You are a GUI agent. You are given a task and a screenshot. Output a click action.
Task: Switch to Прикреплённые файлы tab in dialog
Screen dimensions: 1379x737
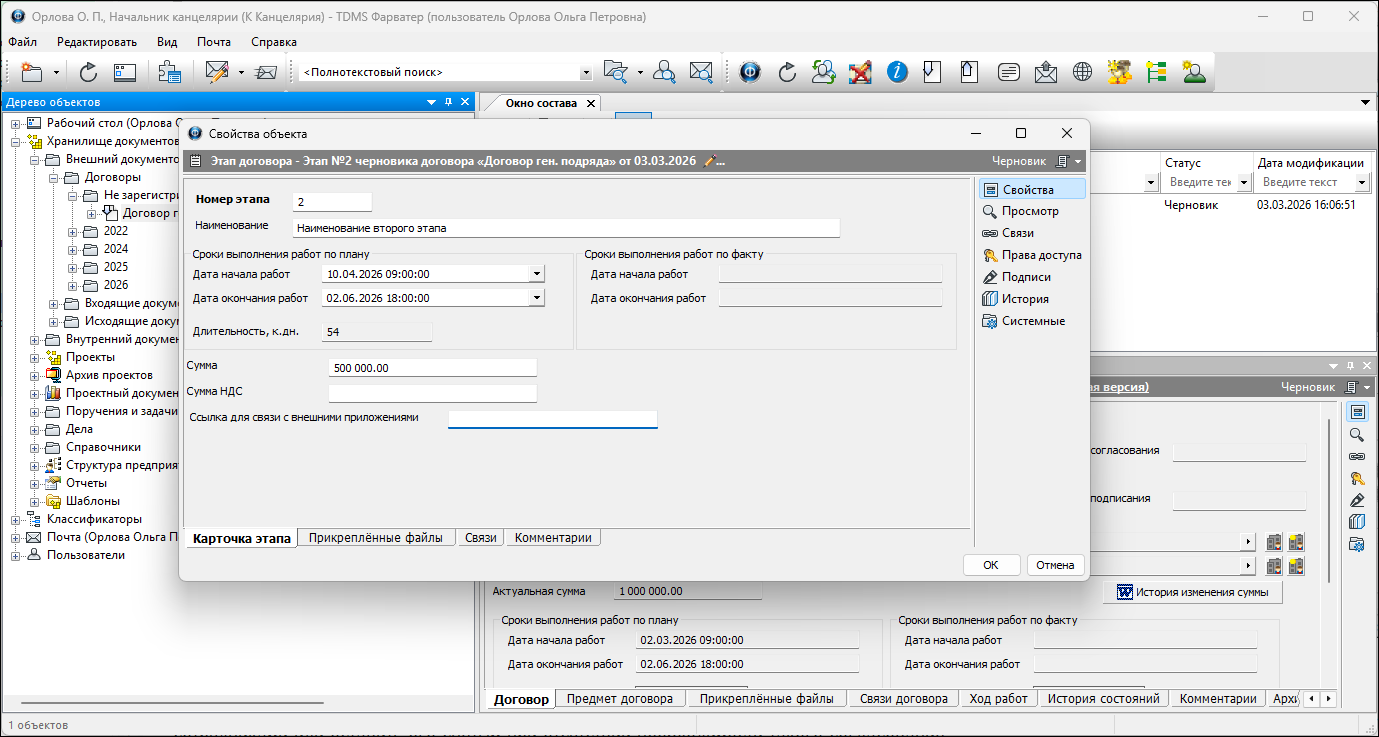[375, 538]
